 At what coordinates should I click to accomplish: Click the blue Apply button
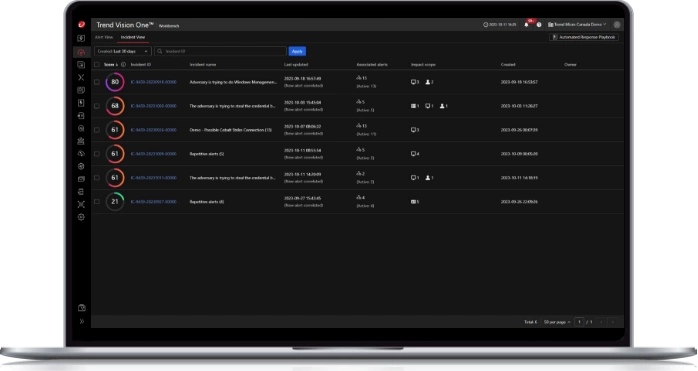[297, 51]
